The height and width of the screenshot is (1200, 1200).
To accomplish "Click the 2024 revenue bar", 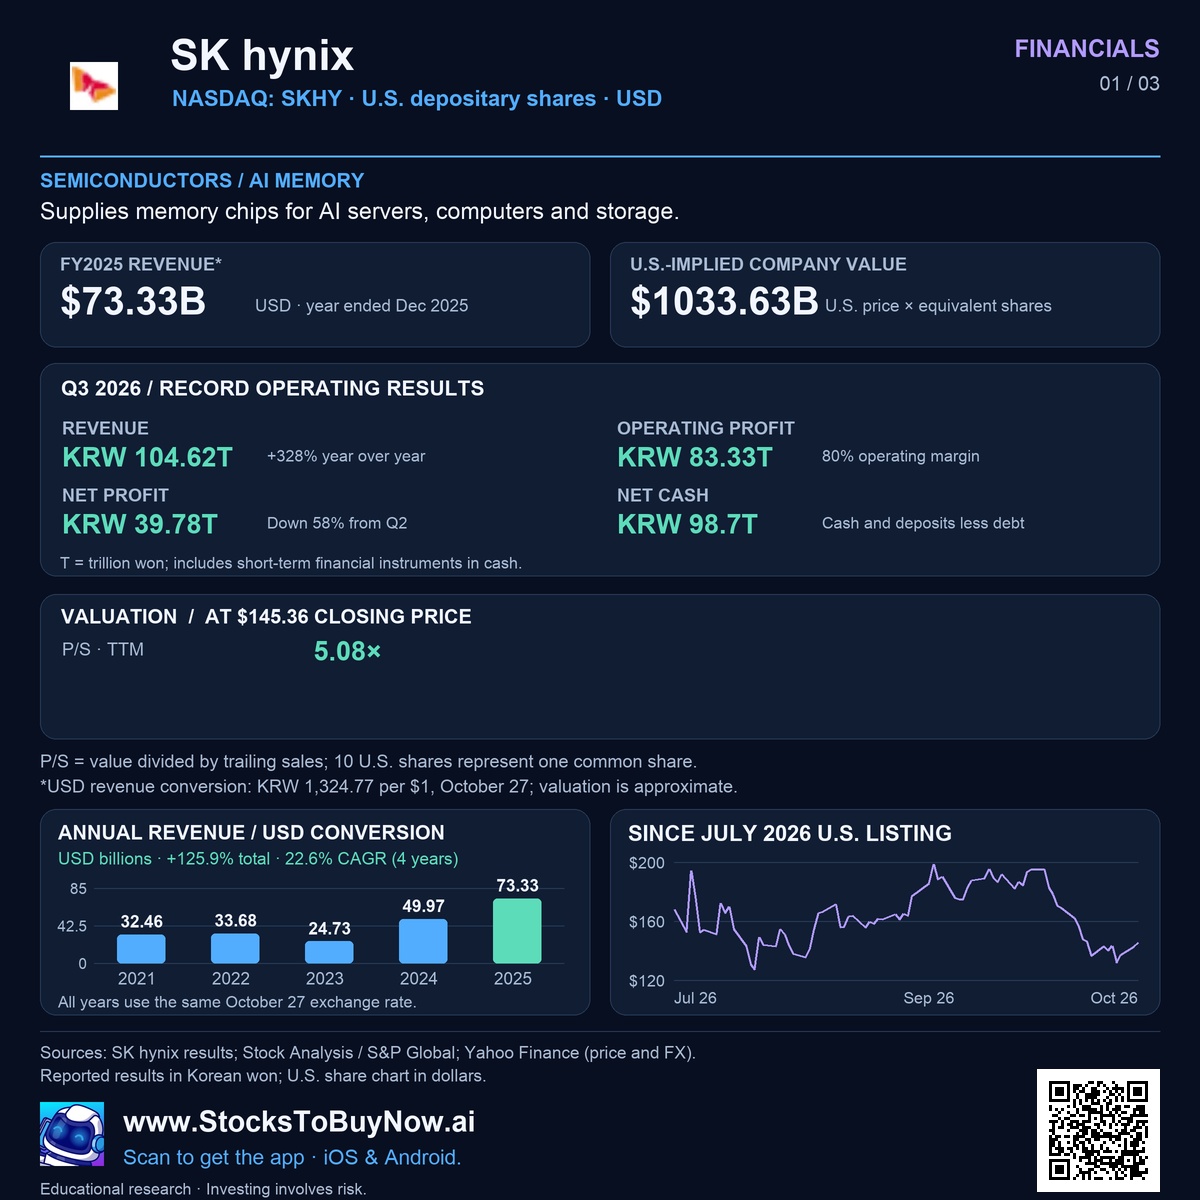I will 423,942.
